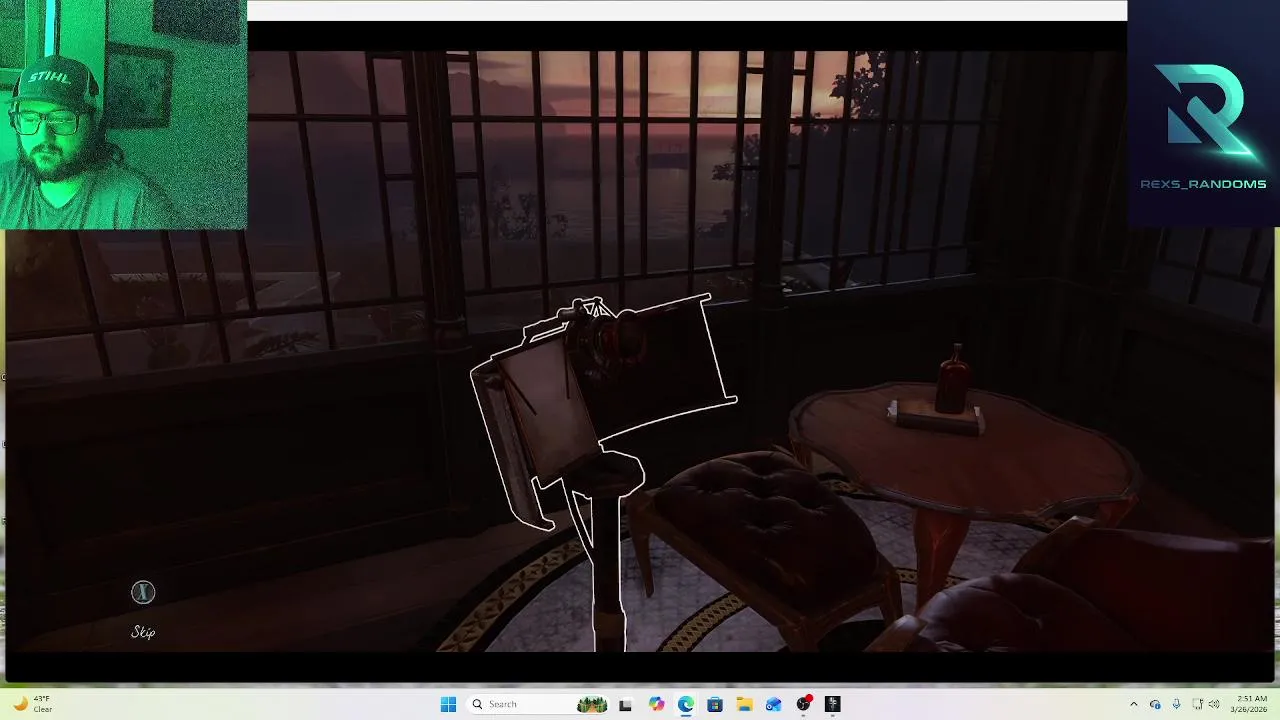This screenshot has height=720, width=1280.
Task: Click the taskbar Search box
Action: point(539,704)
